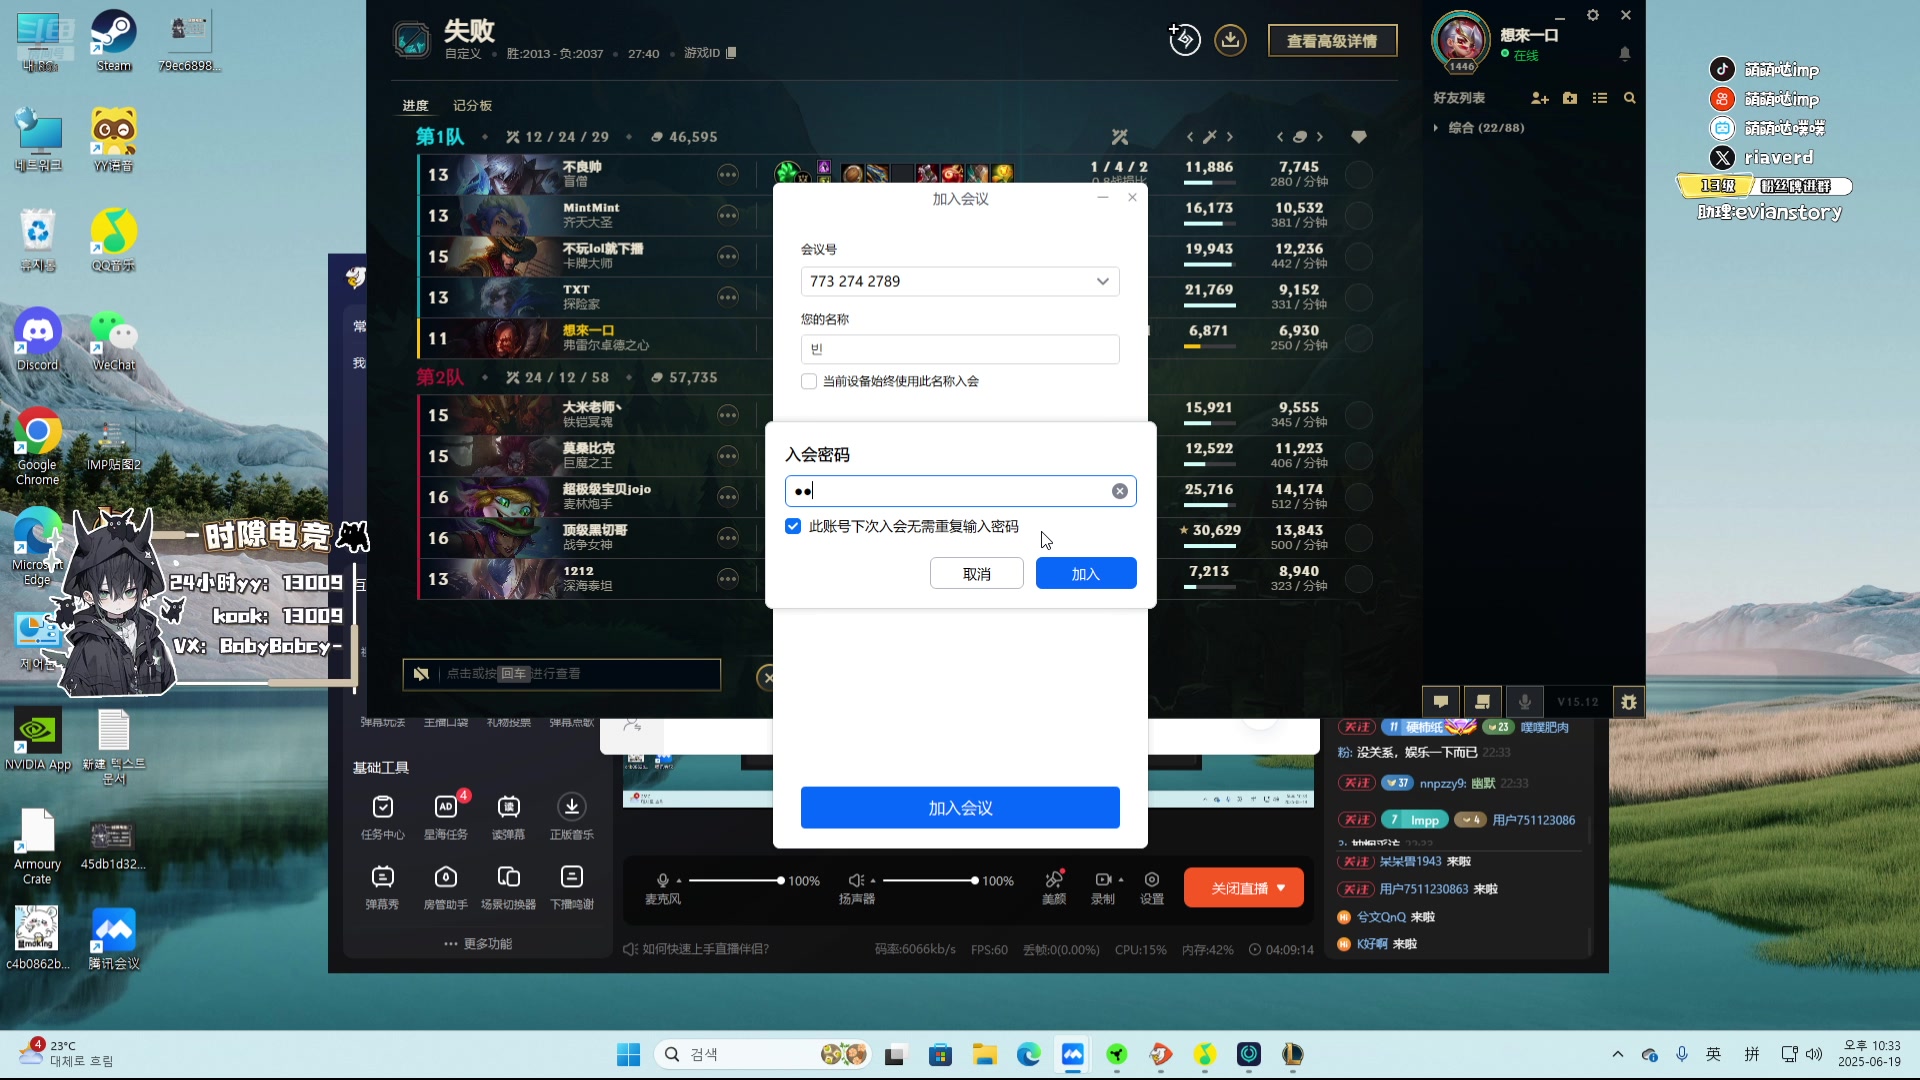Clear the 入会密码 password field
The image size is (1920, 1080).
(x=1120, y=491)
